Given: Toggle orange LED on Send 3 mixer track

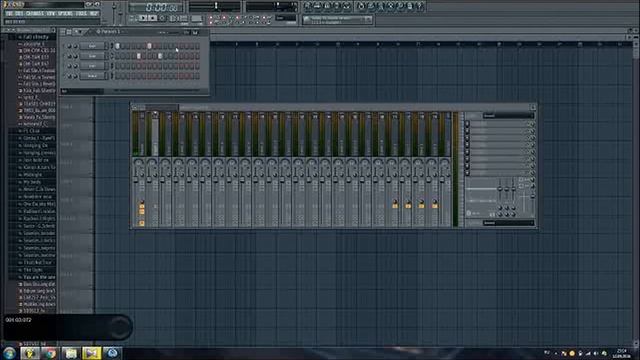Looking at the screenshot, I should 421,205.
